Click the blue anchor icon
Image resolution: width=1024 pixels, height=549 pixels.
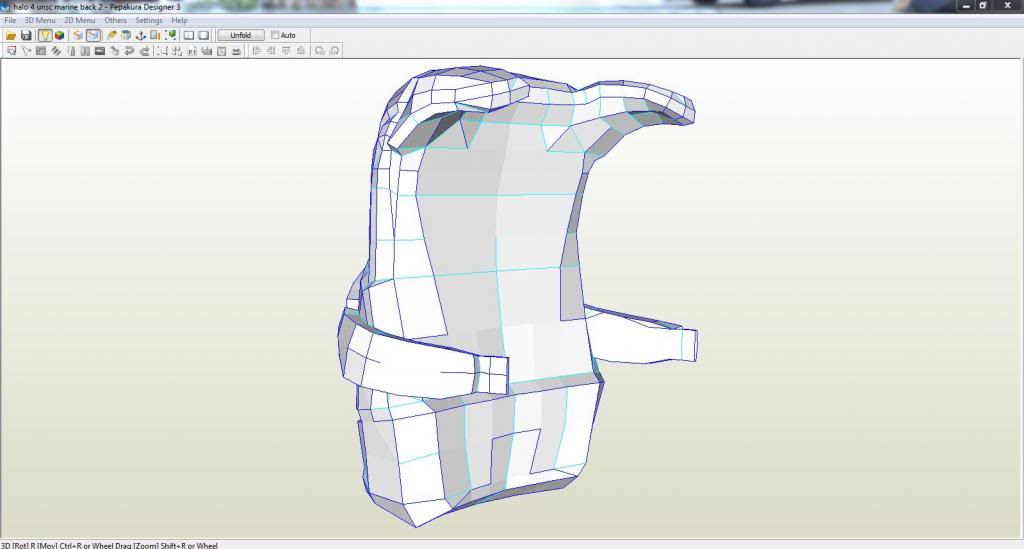[140, 35]
